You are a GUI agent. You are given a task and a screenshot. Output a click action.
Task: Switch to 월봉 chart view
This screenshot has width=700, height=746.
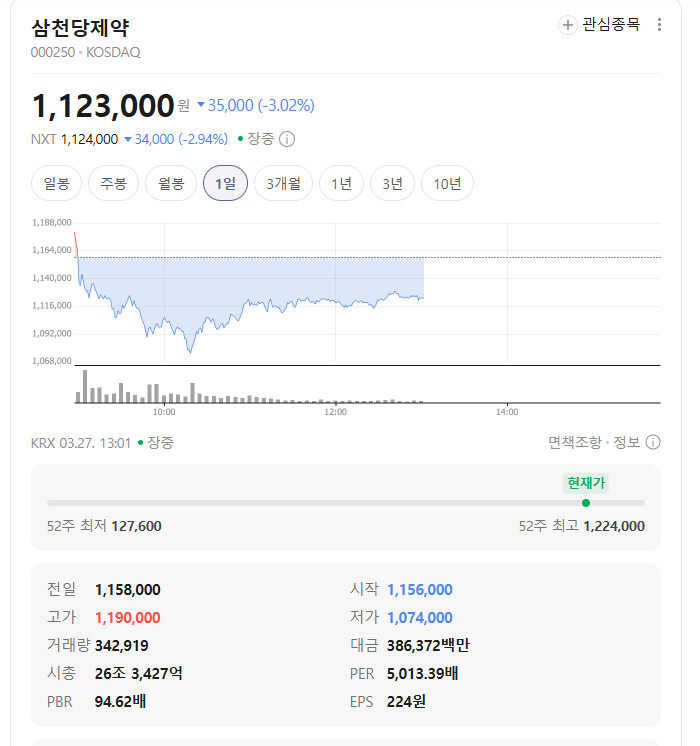171,183
